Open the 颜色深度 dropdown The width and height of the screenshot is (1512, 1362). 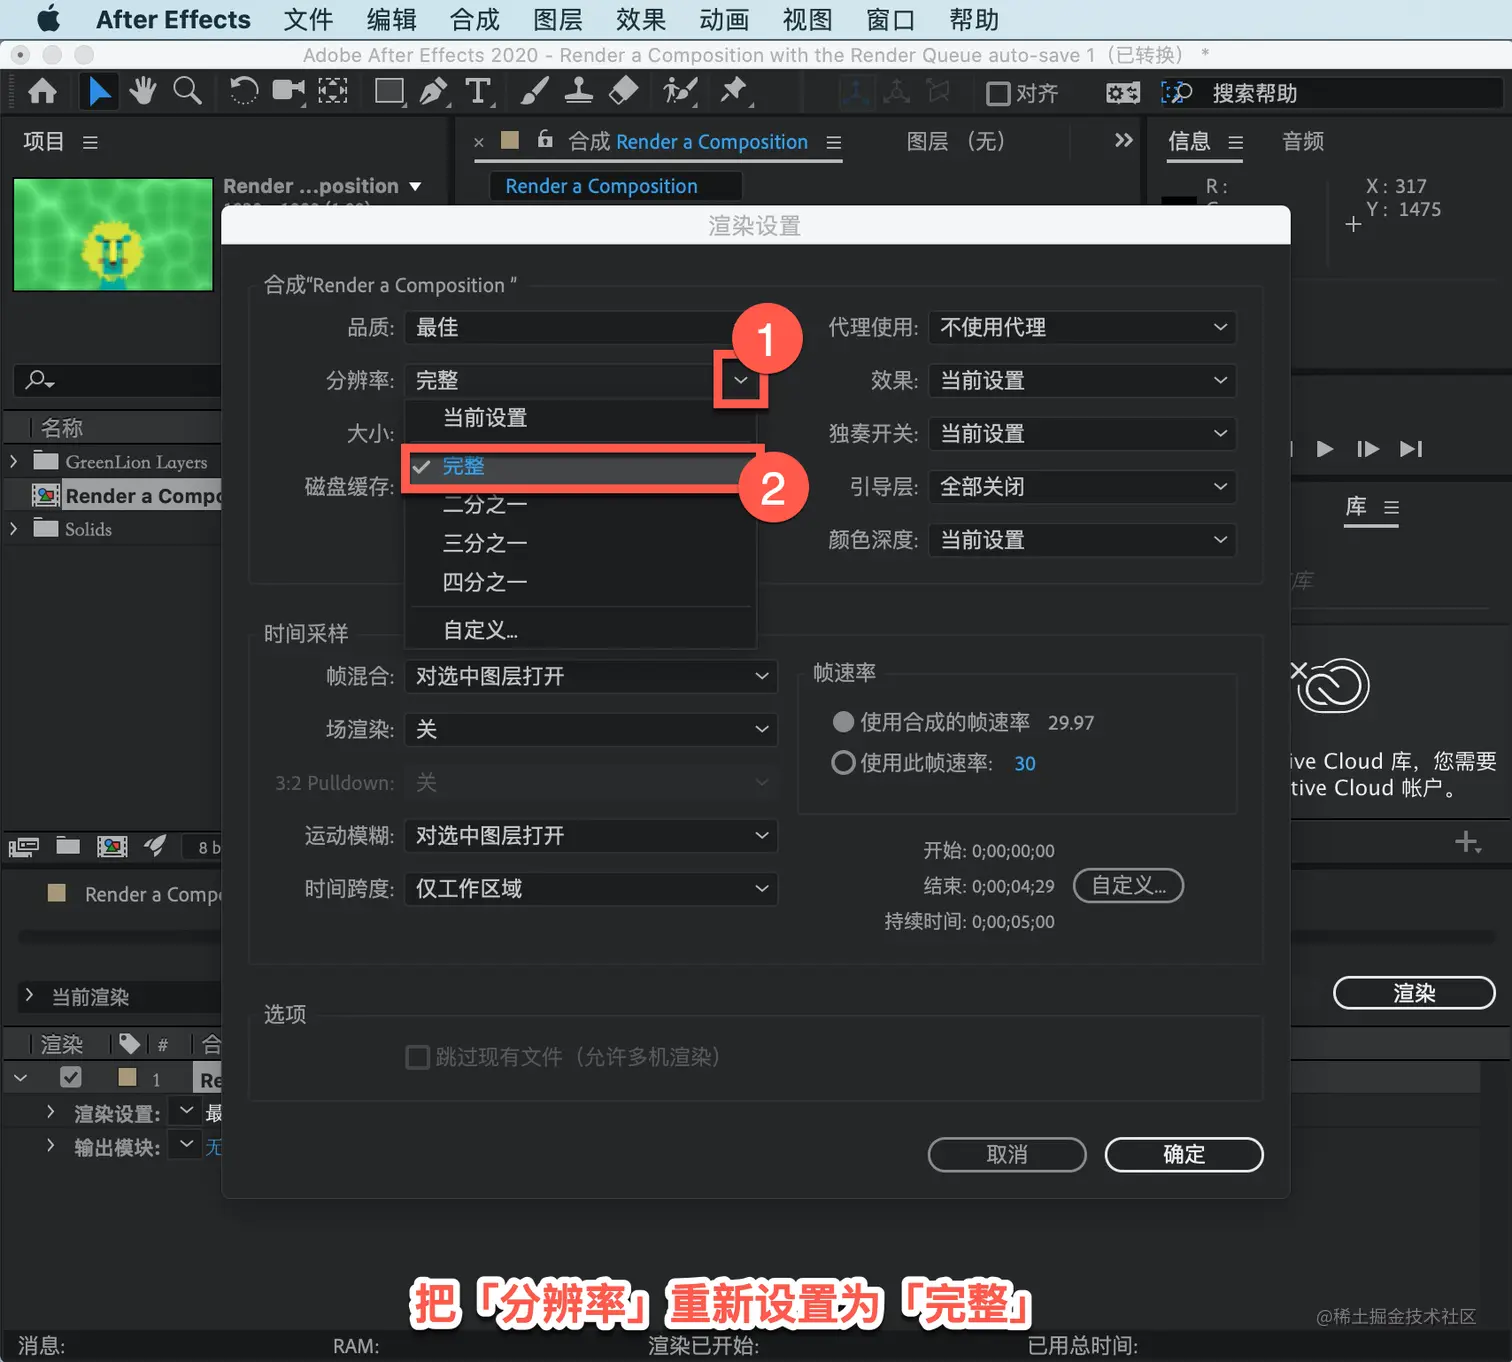[1082, 539]
